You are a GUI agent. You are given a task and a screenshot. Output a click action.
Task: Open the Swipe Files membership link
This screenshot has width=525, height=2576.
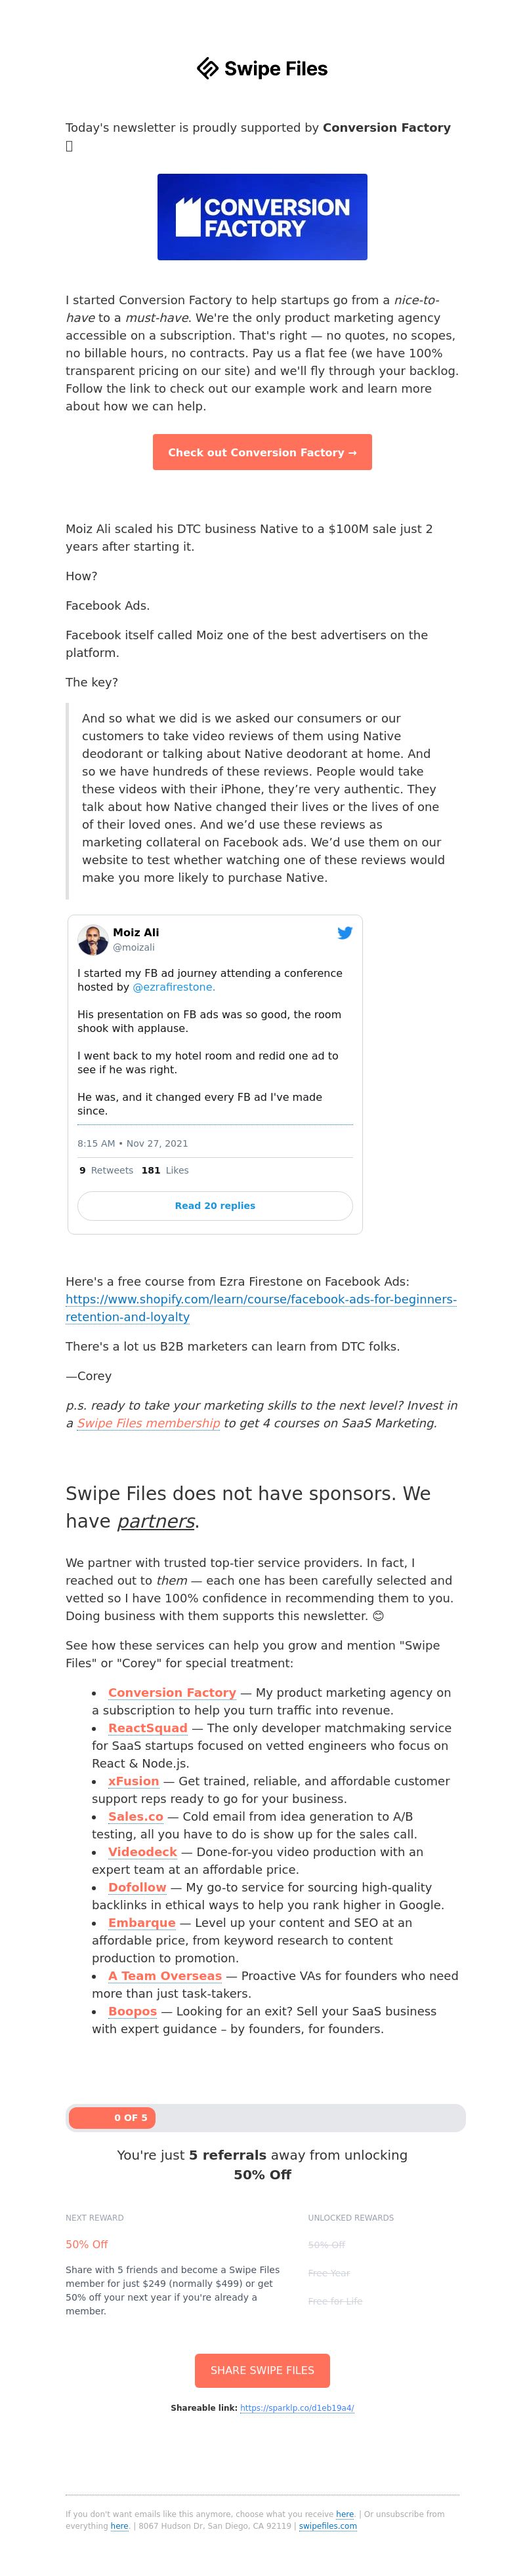(148, 1423)
